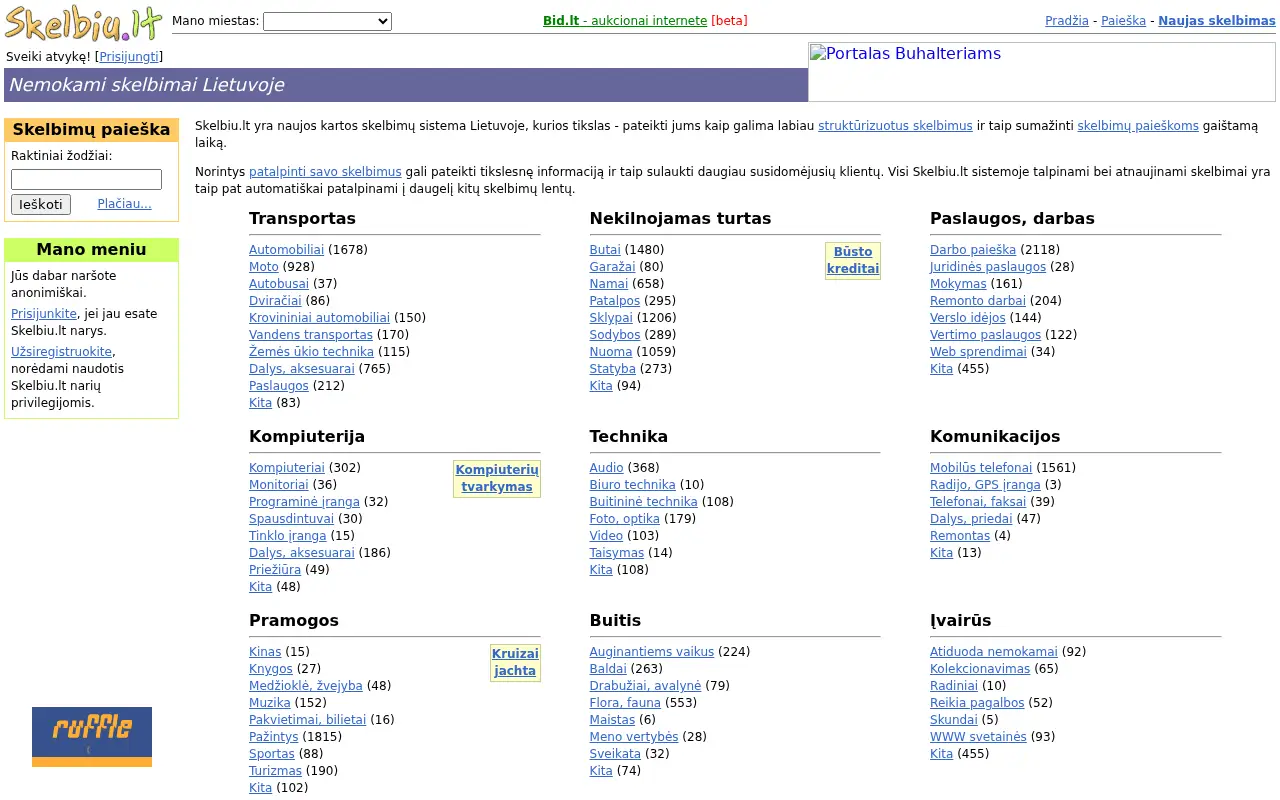Open Paieška in the top navigation
This screenshot has width=1280, height=800.
(x=1123, y=21)
